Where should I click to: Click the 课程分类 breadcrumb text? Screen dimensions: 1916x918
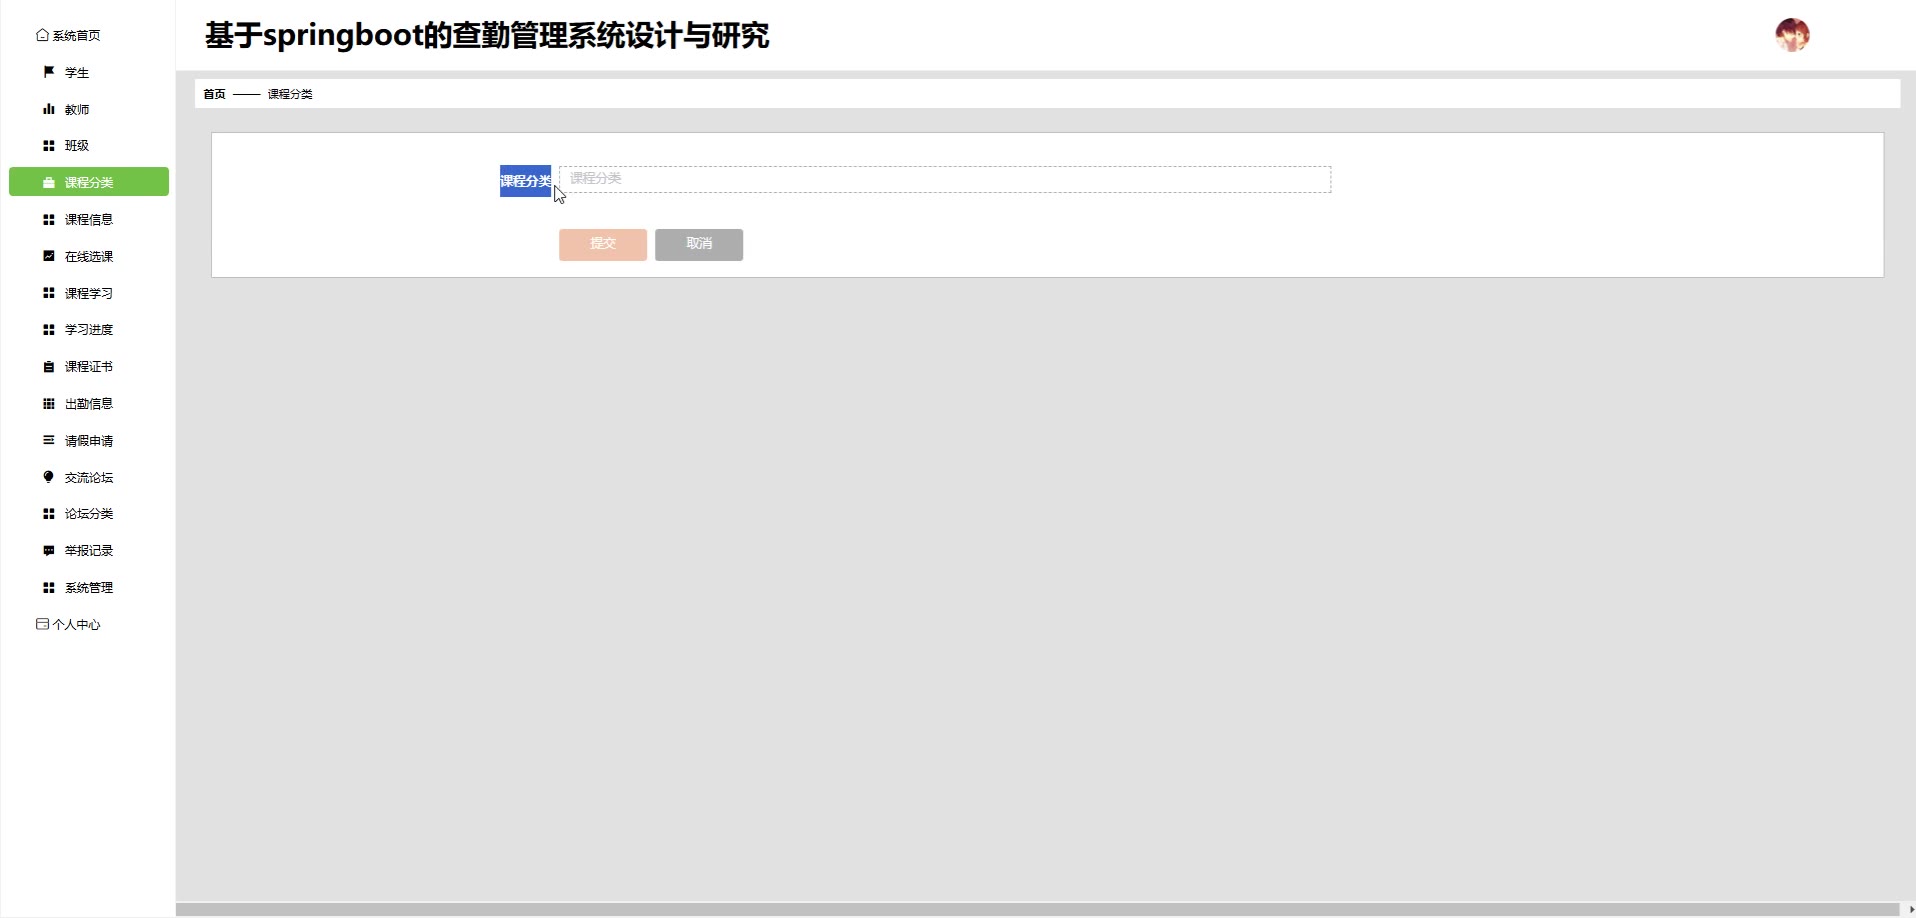point(290,94)
